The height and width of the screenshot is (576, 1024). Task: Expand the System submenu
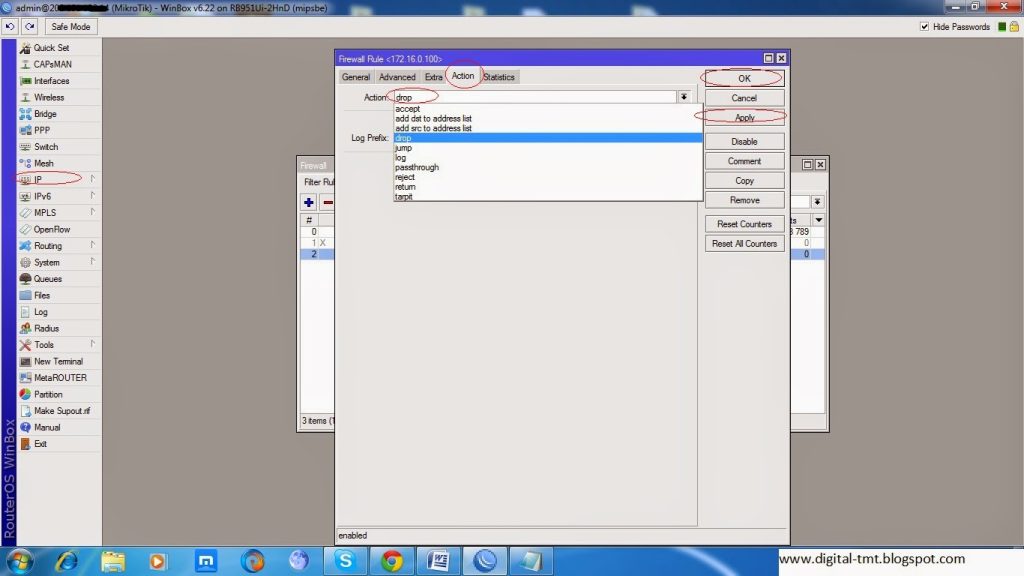click(x=93, y=263)
